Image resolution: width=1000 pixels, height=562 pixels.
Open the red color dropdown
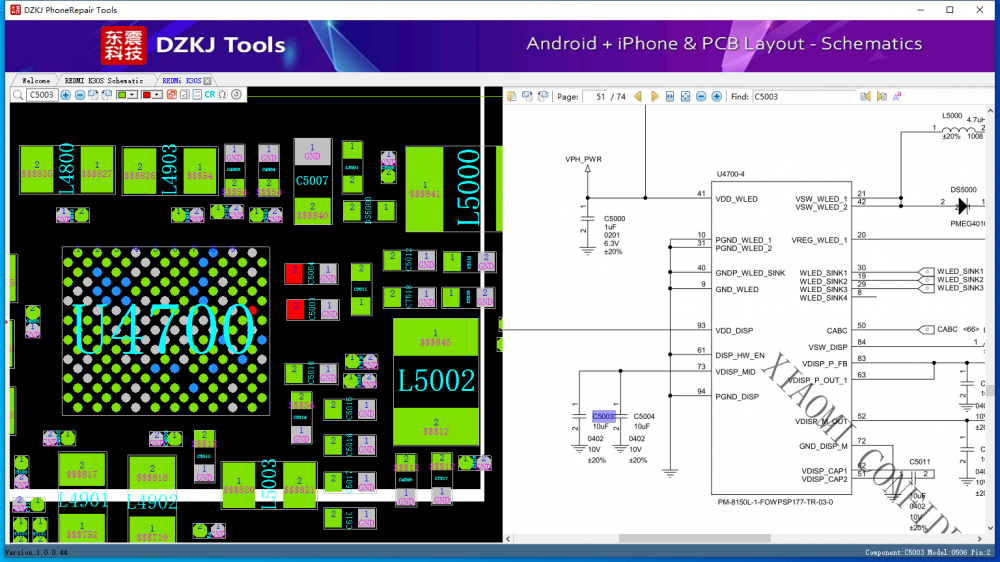(157, 95)
